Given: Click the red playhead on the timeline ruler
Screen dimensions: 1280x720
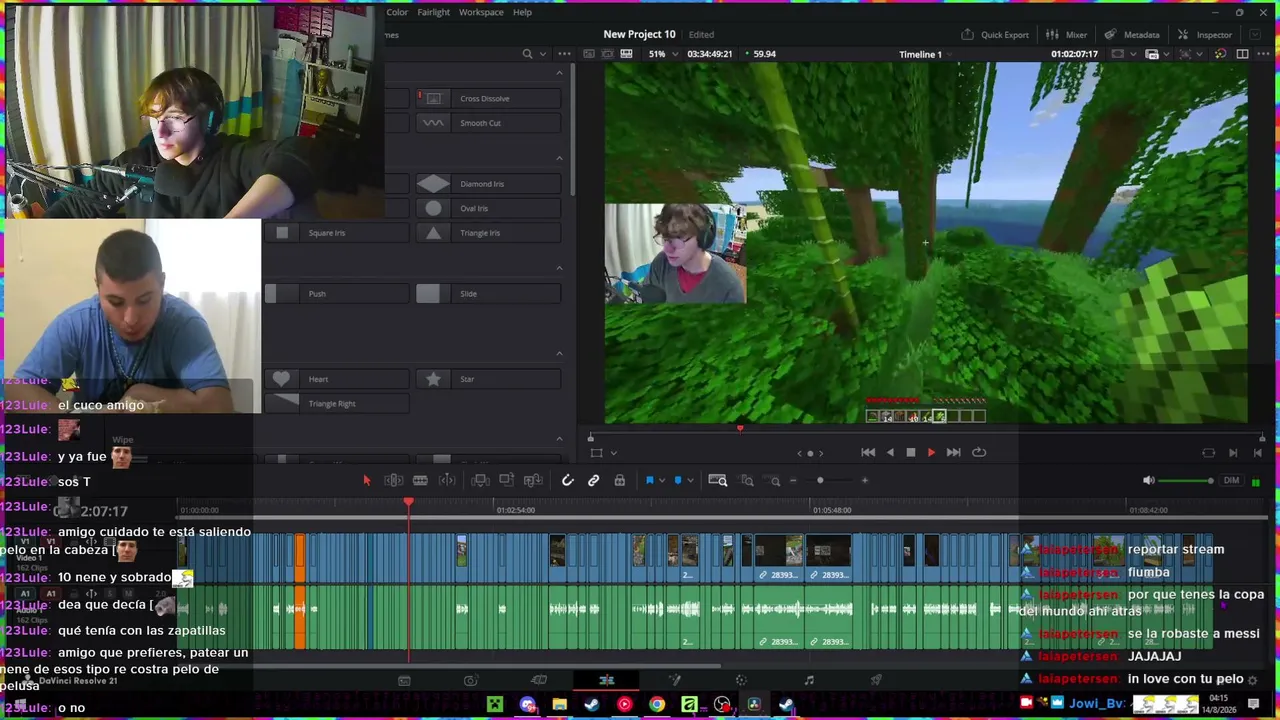Looking at the screenshot, I should click(x=408, y=503).
